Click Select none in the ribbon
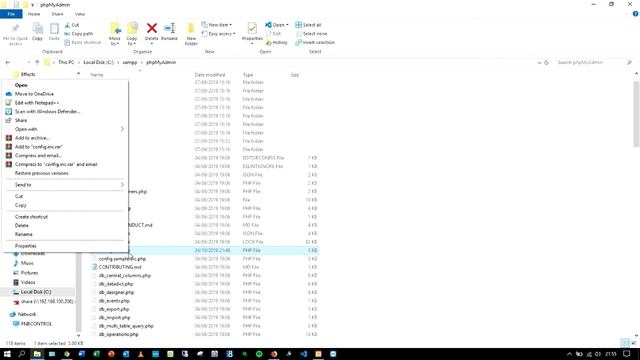Viewport: 640px width, 360px height. pos(311,33)
